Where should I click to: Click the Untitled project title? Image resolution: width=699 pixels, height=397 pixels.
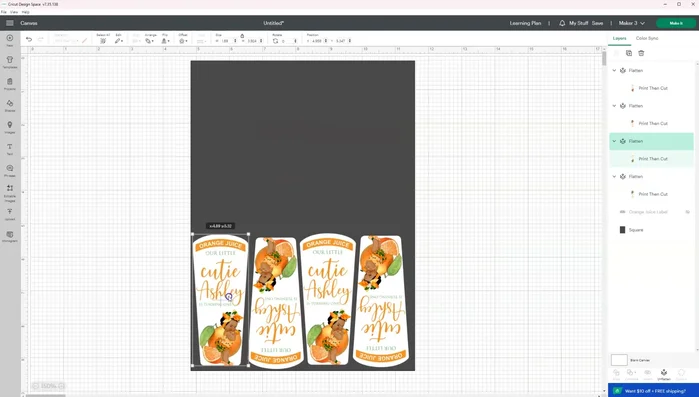pyautogui.click(x=273, y=23)
